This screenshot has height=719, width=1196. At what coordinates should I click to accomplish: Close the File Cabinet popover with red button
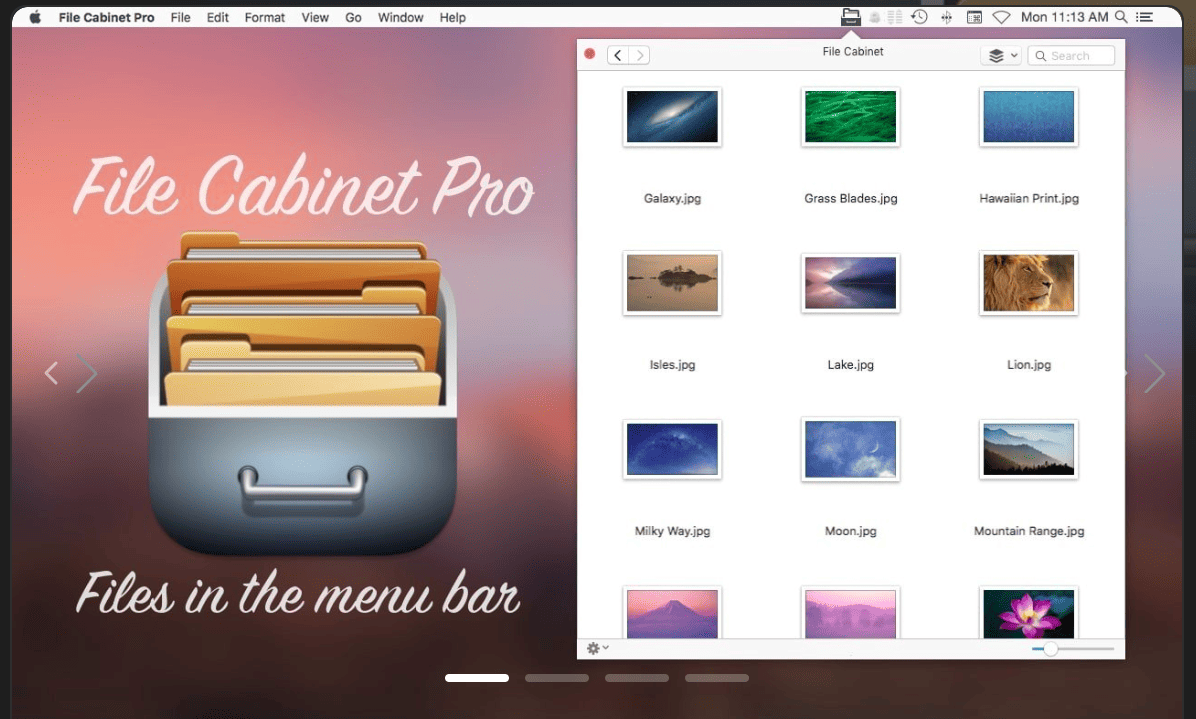pyautogui.click(x=590, y=54)
